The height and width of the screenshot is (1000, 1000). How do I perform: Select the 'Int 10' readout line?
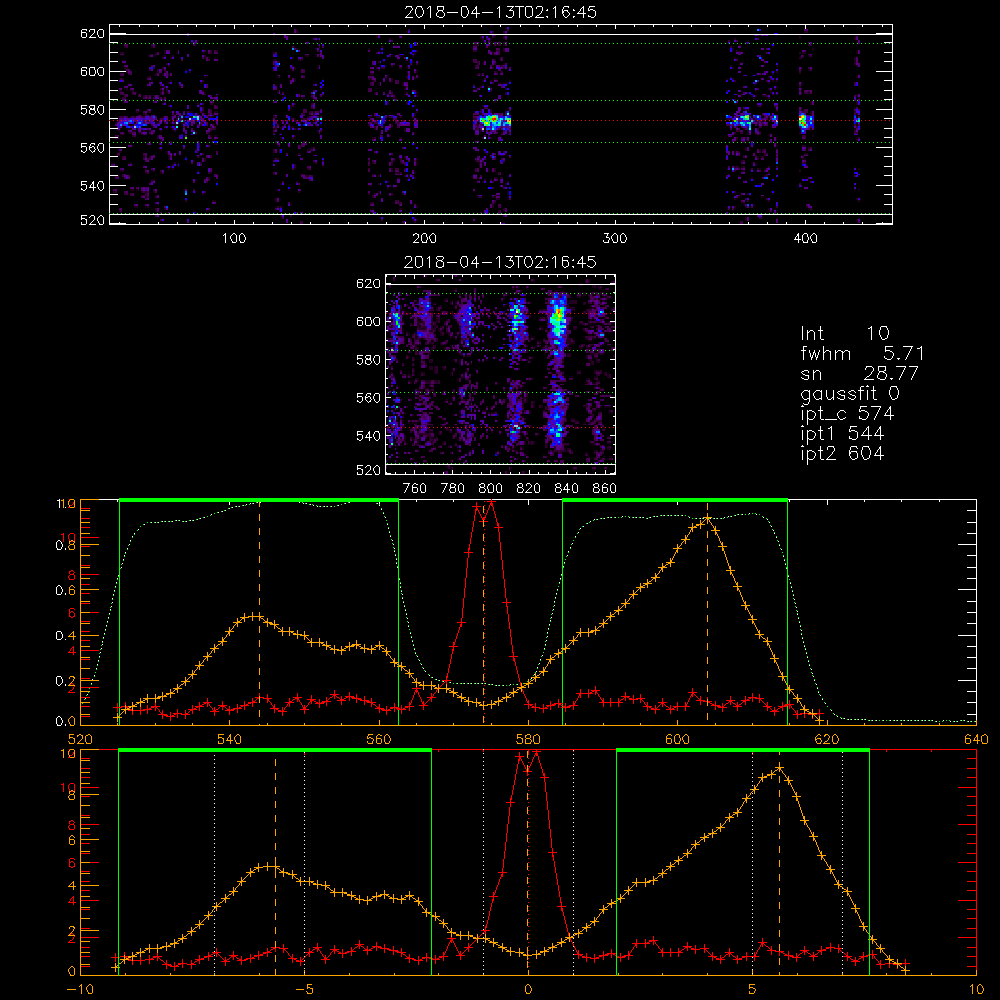tap(844, 333)
